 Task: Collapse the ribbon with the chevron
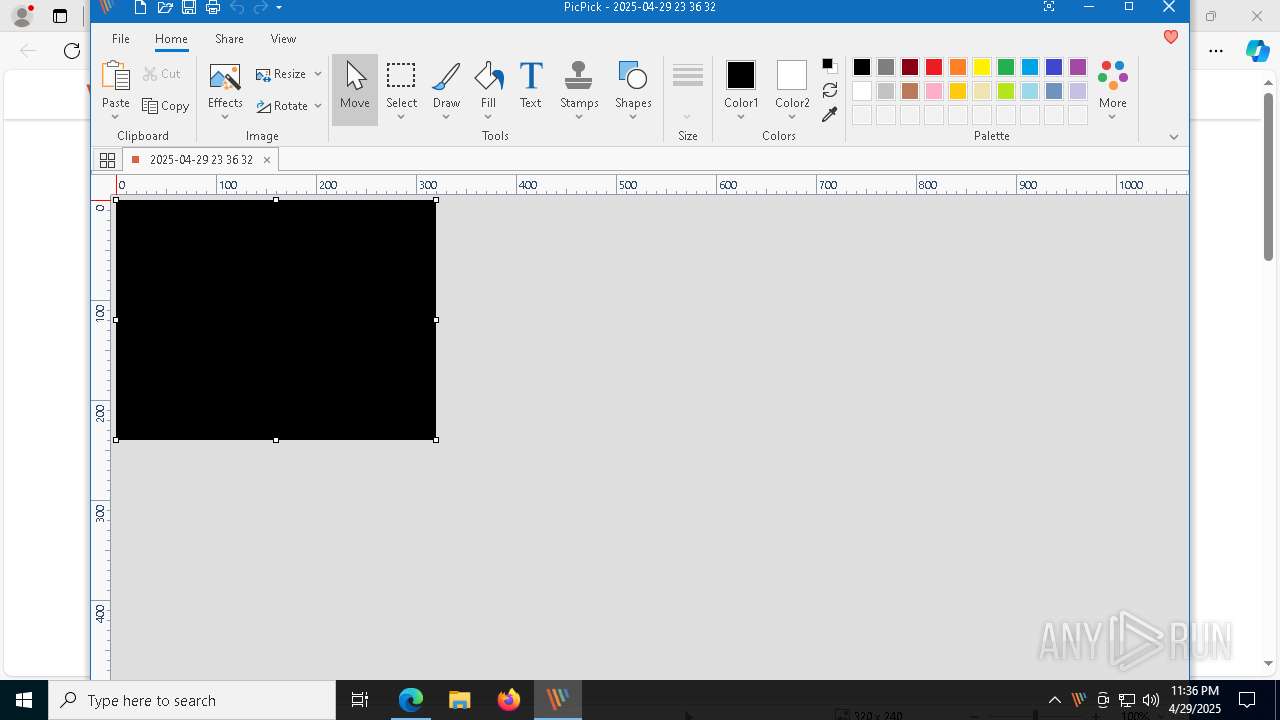coord(1174,137)
